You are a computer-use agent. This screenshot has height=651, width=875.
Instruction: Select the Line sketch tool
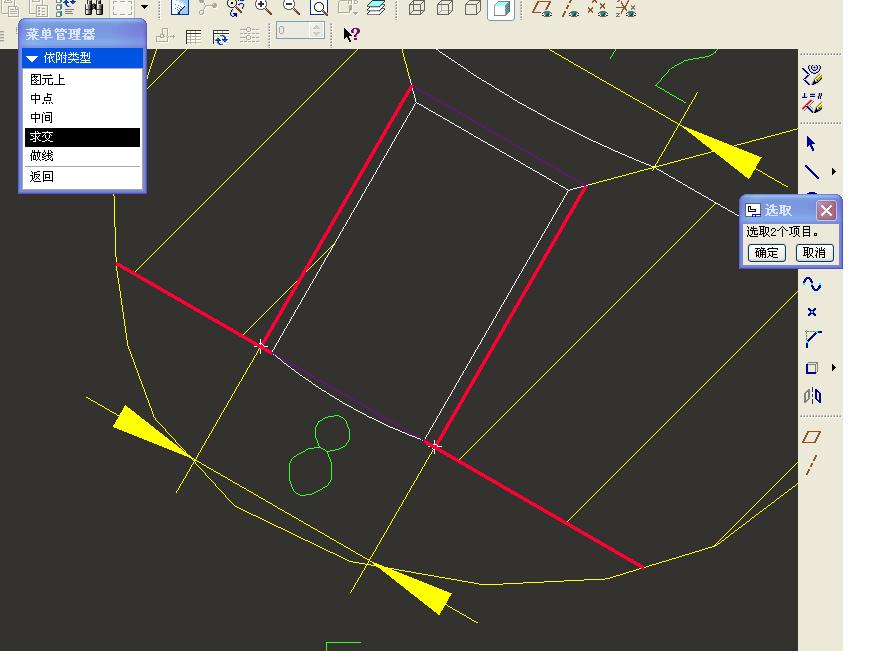coord(812,171)
